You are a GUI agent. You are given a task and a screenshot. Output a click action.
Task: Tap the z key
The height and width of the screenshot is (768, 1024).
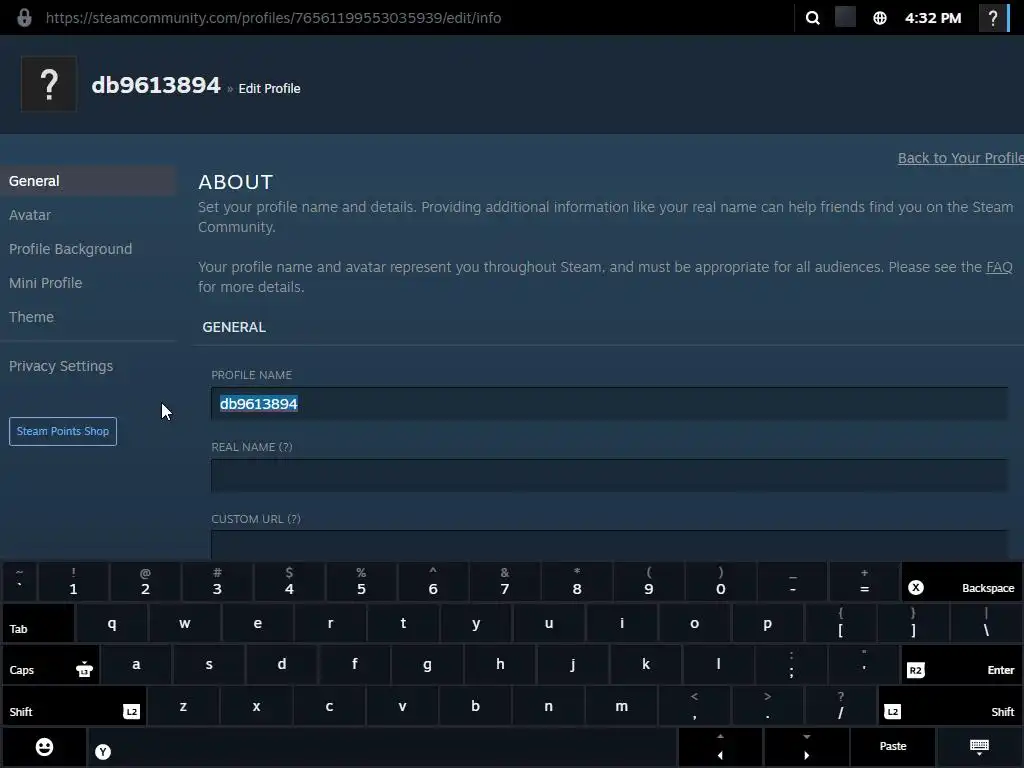pyautogui.click(x=184, y=706)
